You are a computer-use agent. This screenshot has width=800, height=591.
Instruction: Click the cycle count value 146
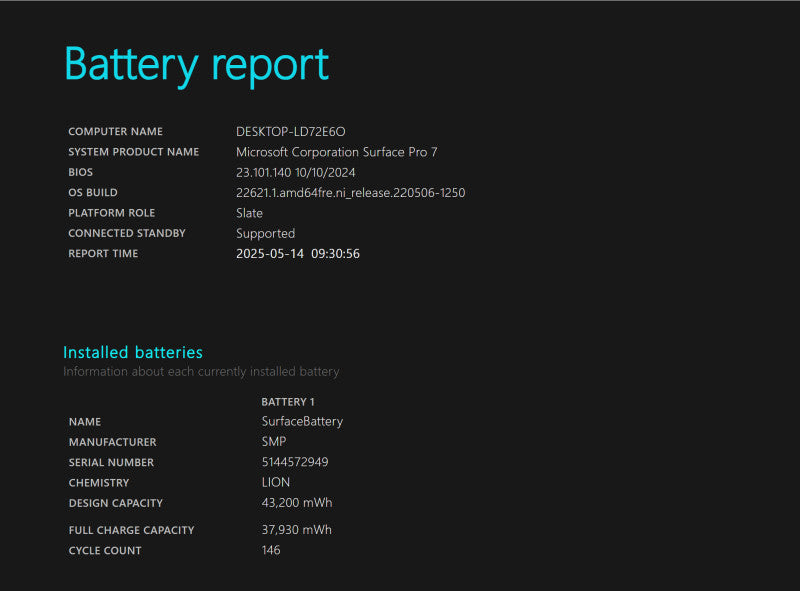pyautogui.click(x=271, y=550)
